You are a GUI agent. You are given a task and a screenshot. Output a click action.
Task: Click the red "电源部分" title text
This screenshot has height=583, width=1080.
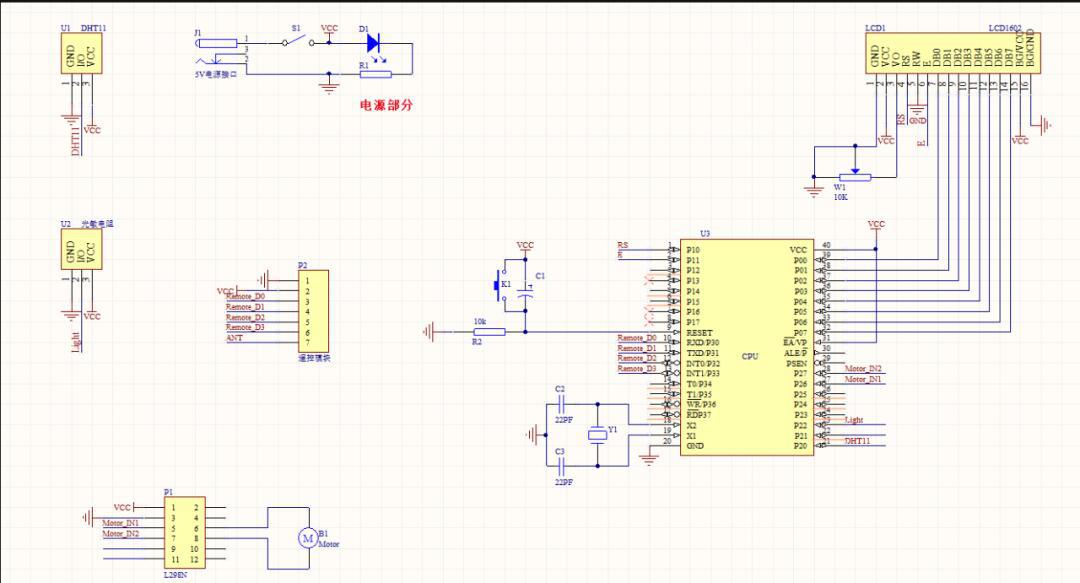click(386, 105)
